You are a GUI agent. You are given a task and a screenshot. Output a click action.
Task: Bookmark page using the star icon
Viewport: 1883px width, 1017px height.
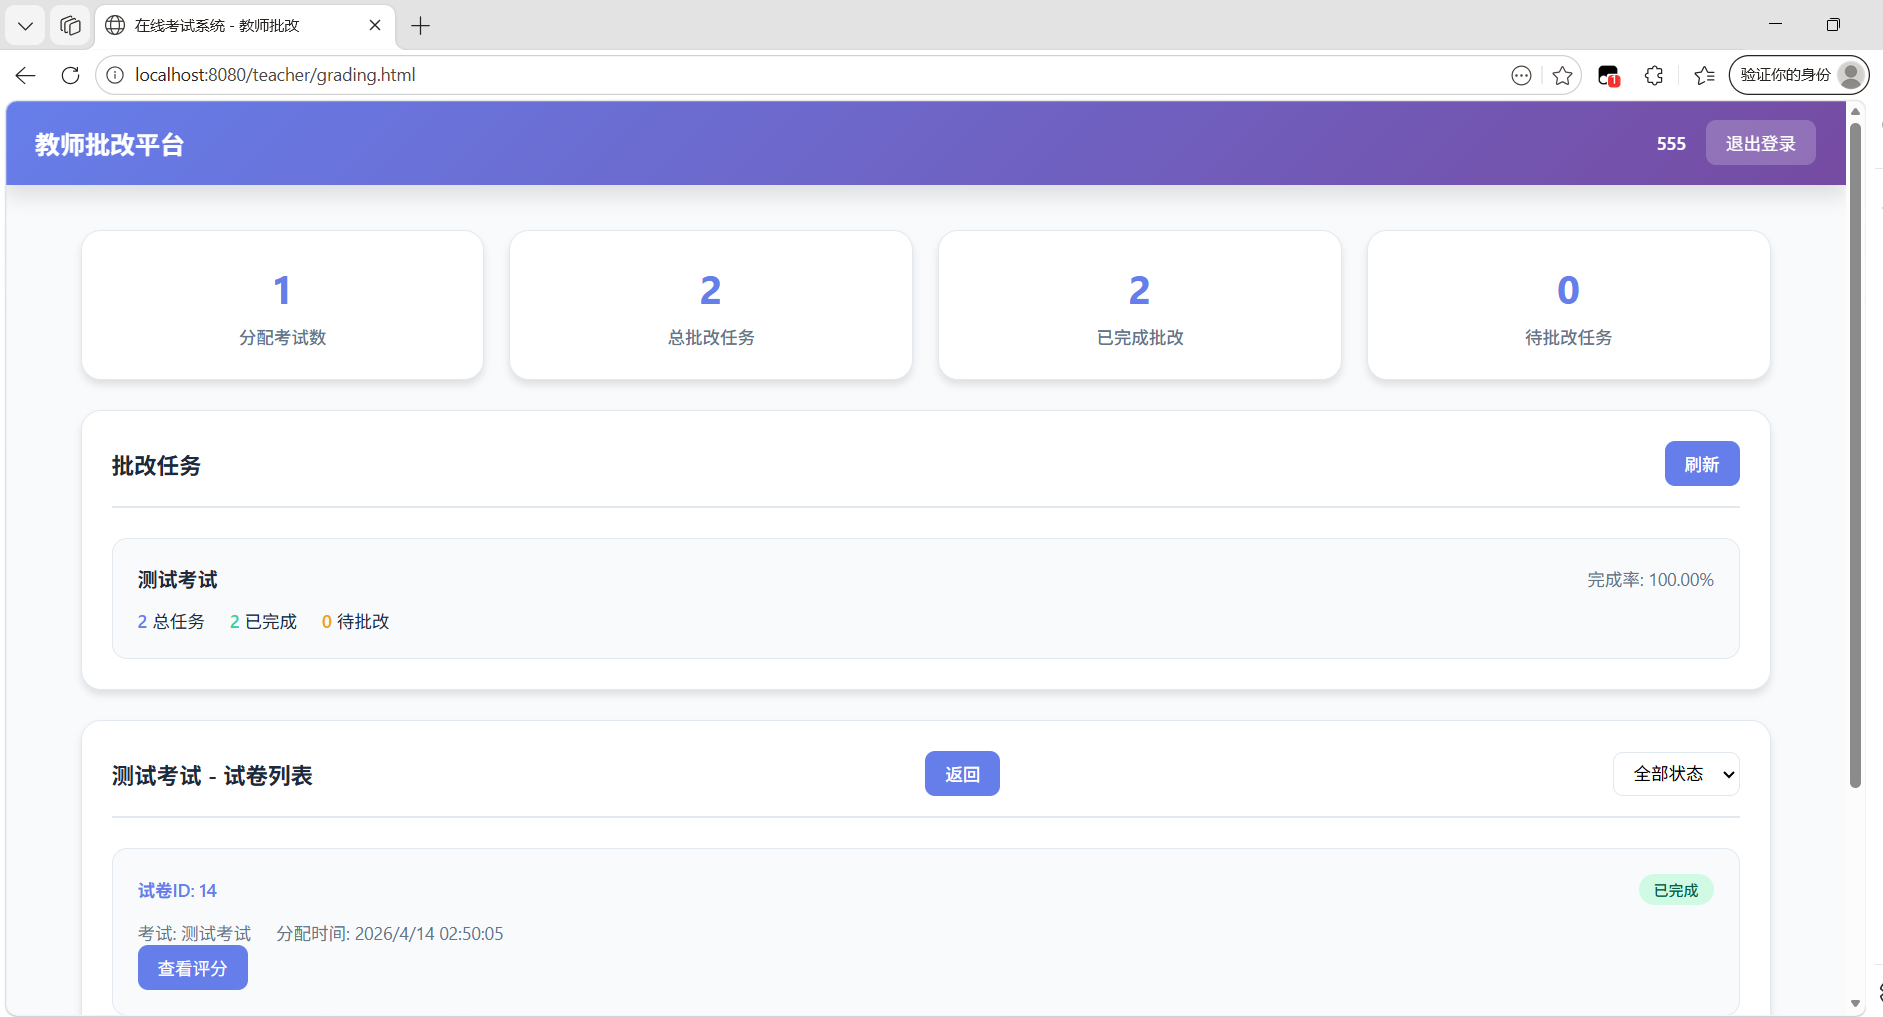pos(1562,75)
